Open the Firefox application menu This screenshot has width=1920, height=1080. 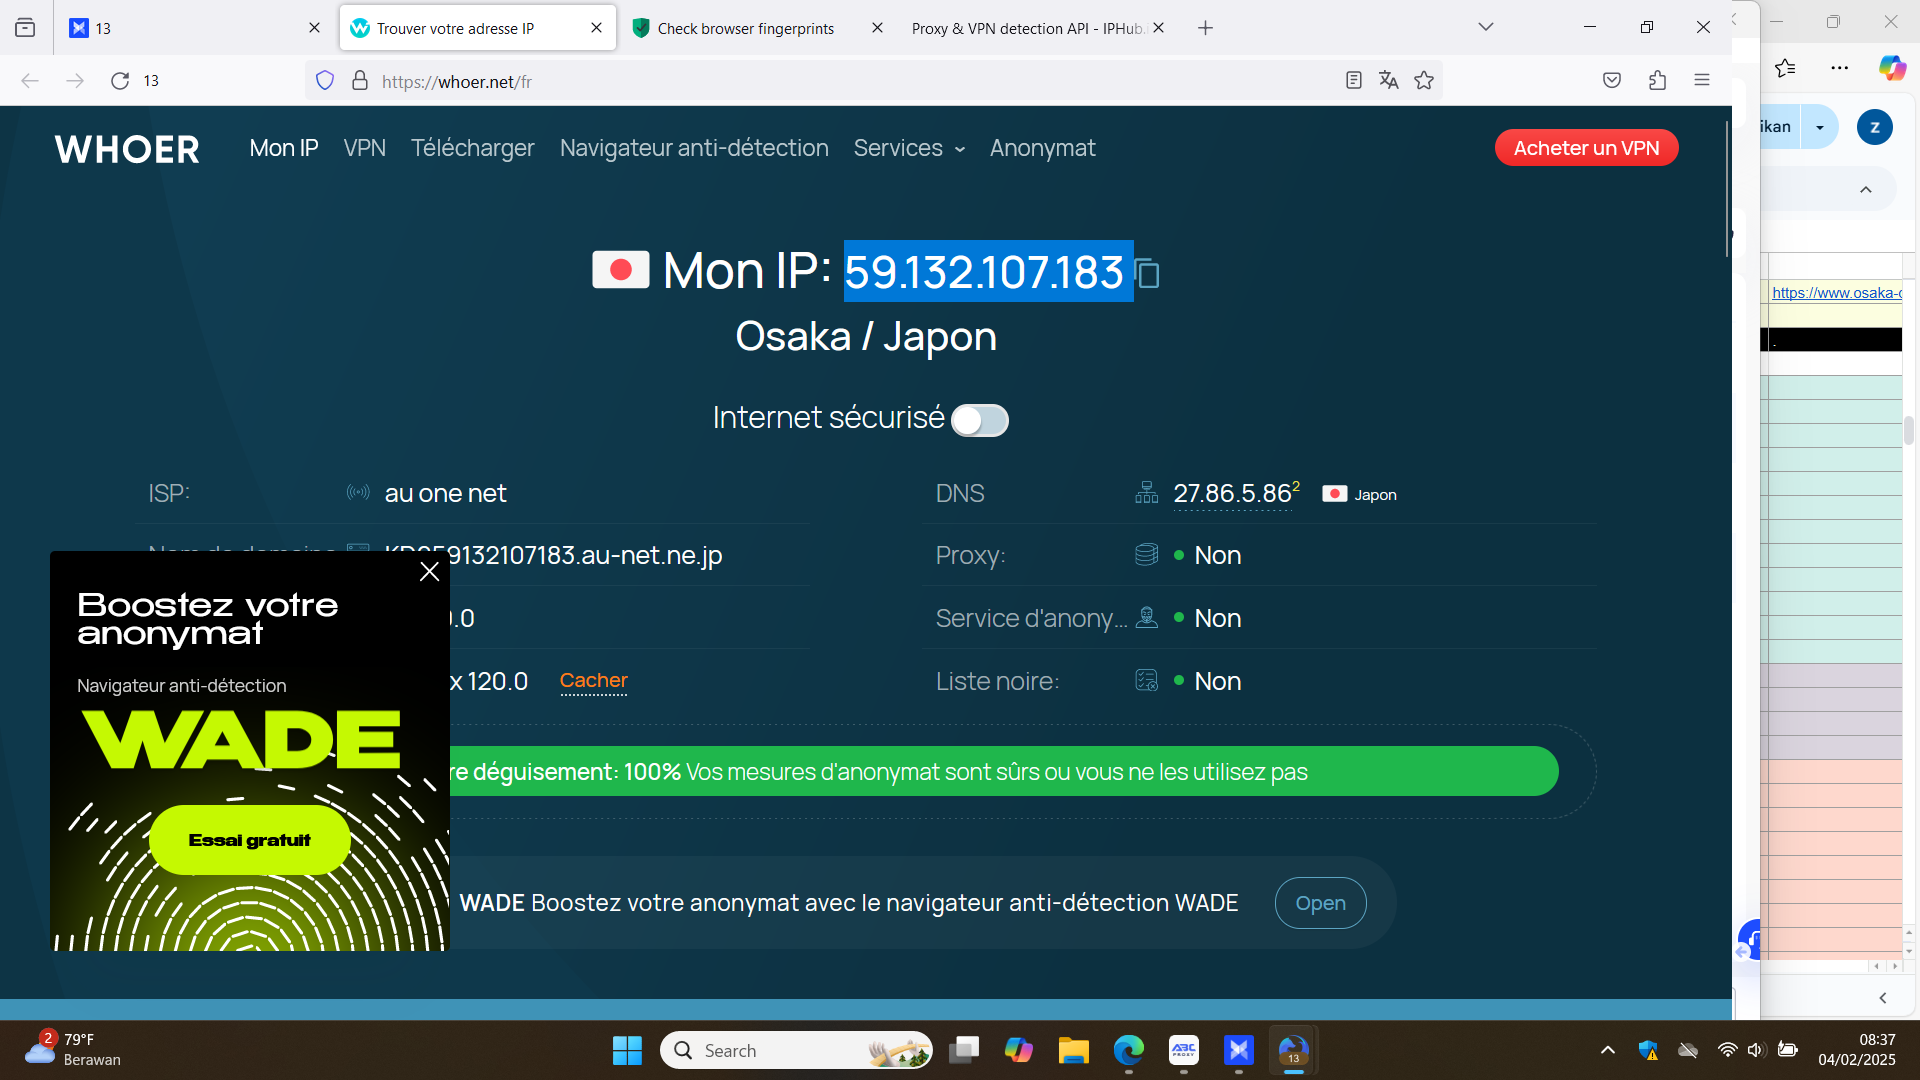pos(1702,81)
